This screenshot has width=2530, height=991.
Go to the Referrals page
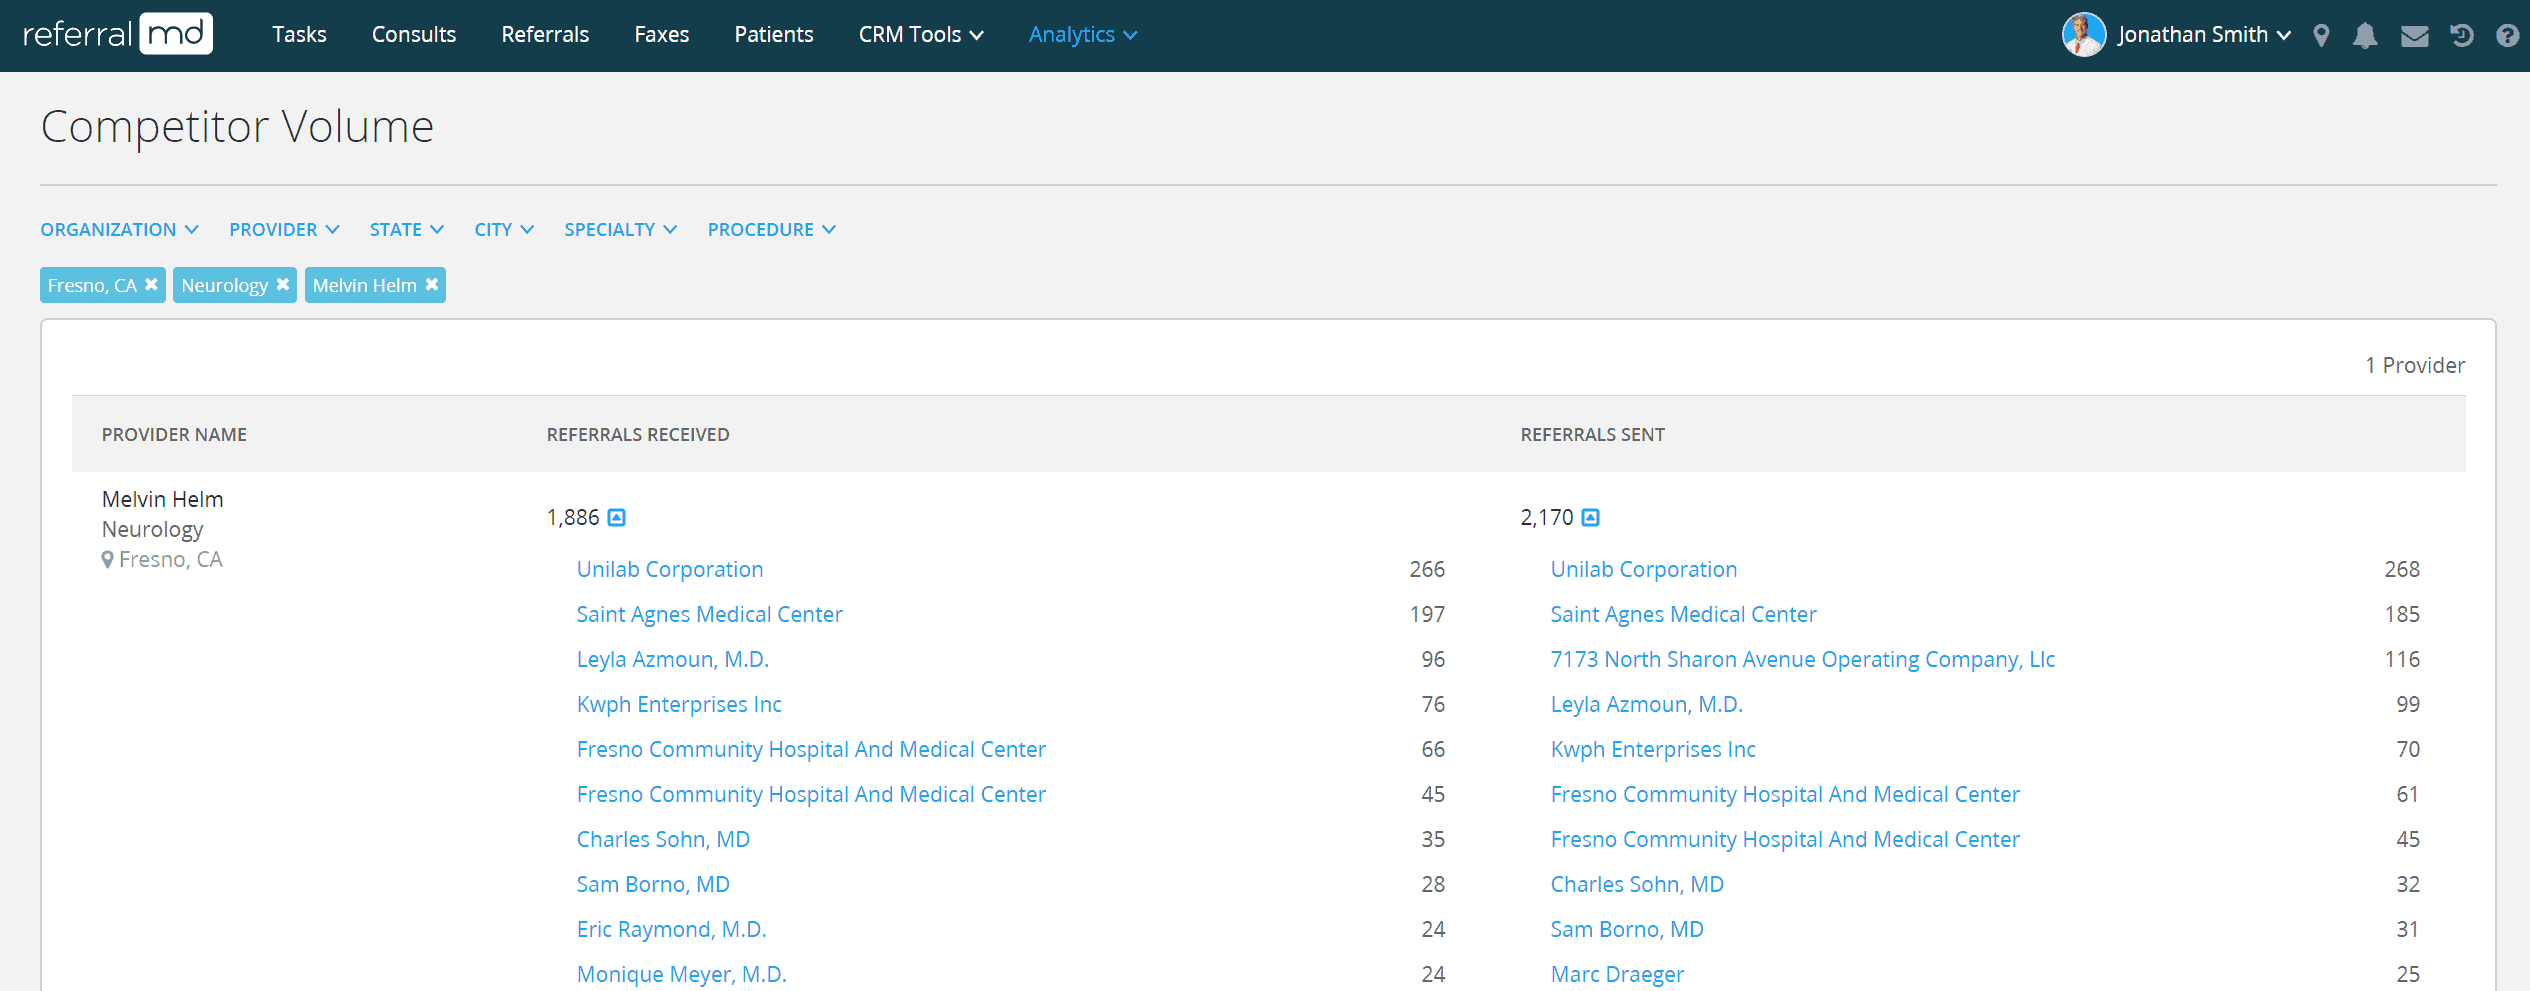tap(545, 34)
